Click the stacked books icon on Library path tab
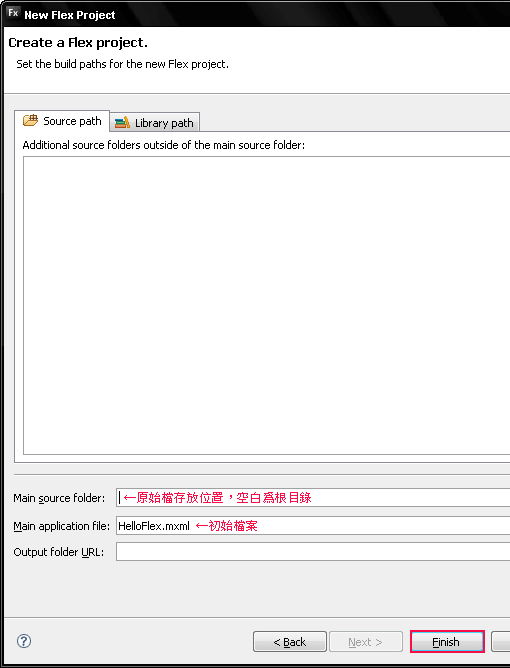Image resolution: width=510 pixels, height=668 pixels. pos(122,123)
